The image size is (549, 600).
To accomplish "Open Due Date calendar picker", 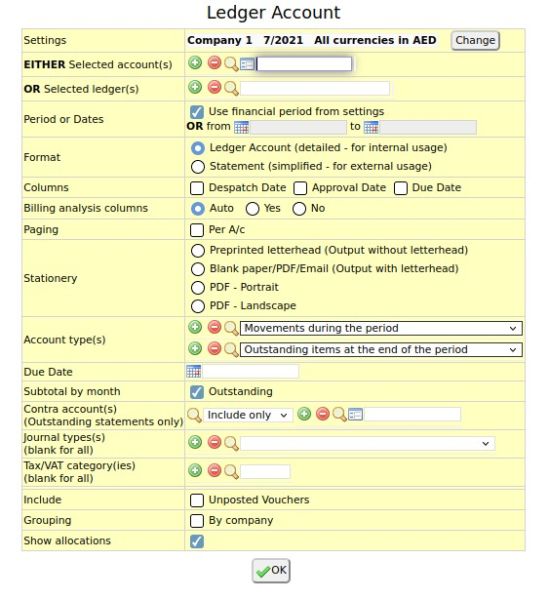I will [194, 371].
